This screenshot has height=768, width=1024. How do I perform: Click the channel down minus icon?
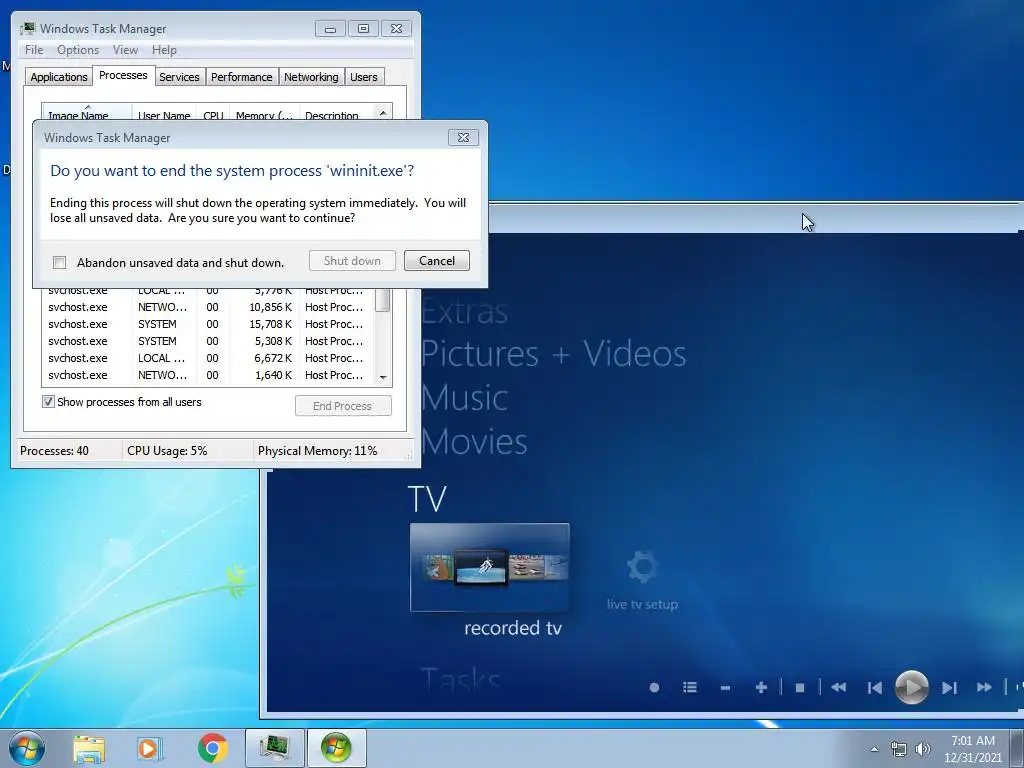725,688
